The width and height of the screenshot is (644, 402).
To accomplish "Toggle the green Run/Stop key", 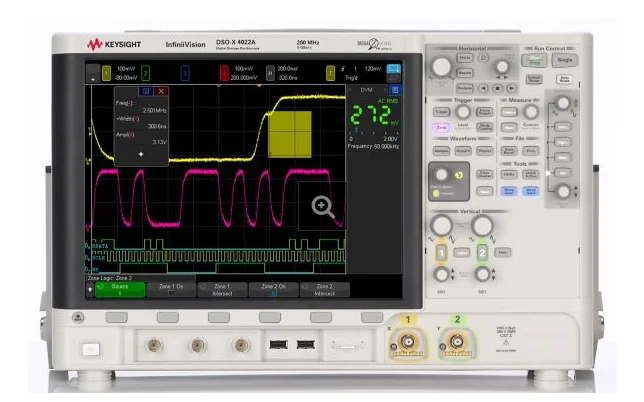I will point(534,60).
